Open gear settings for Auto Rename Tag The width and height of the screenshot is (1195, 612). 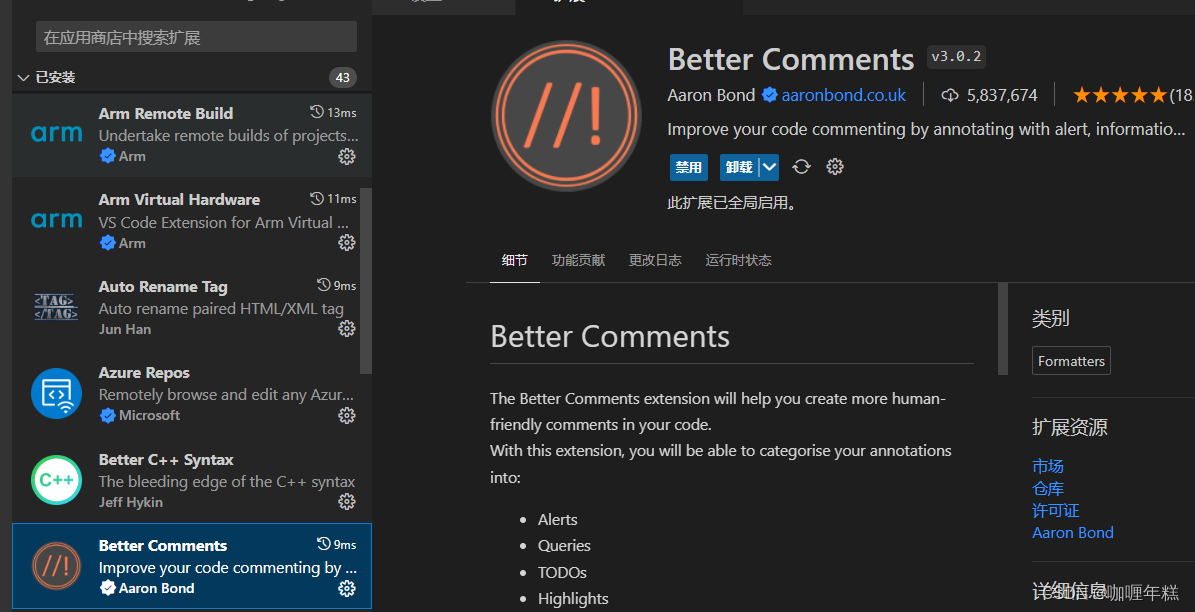coord(347,328)
